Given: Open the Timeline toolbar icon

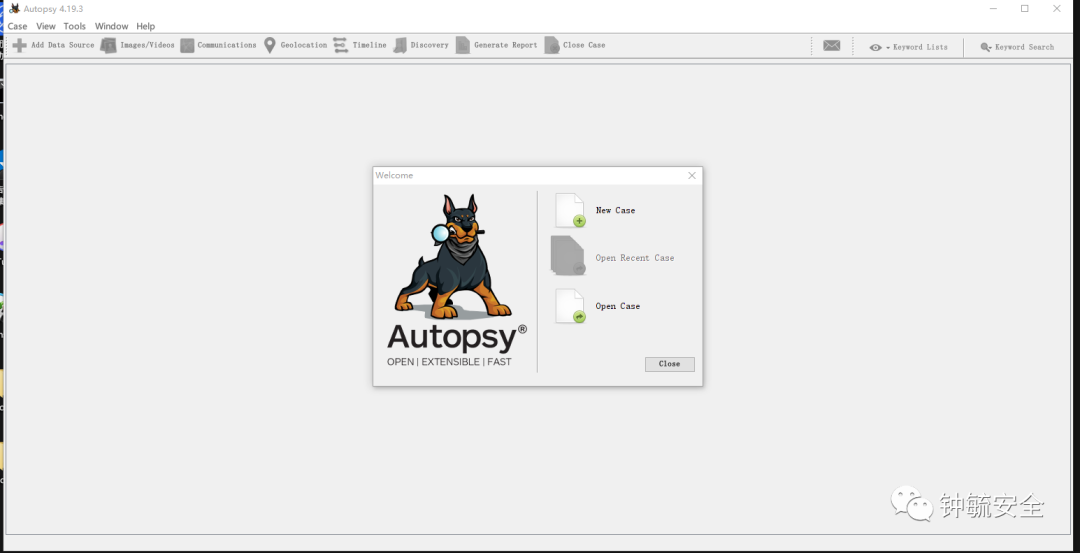Looking at the screenshot, I should (x=341, y=45).
